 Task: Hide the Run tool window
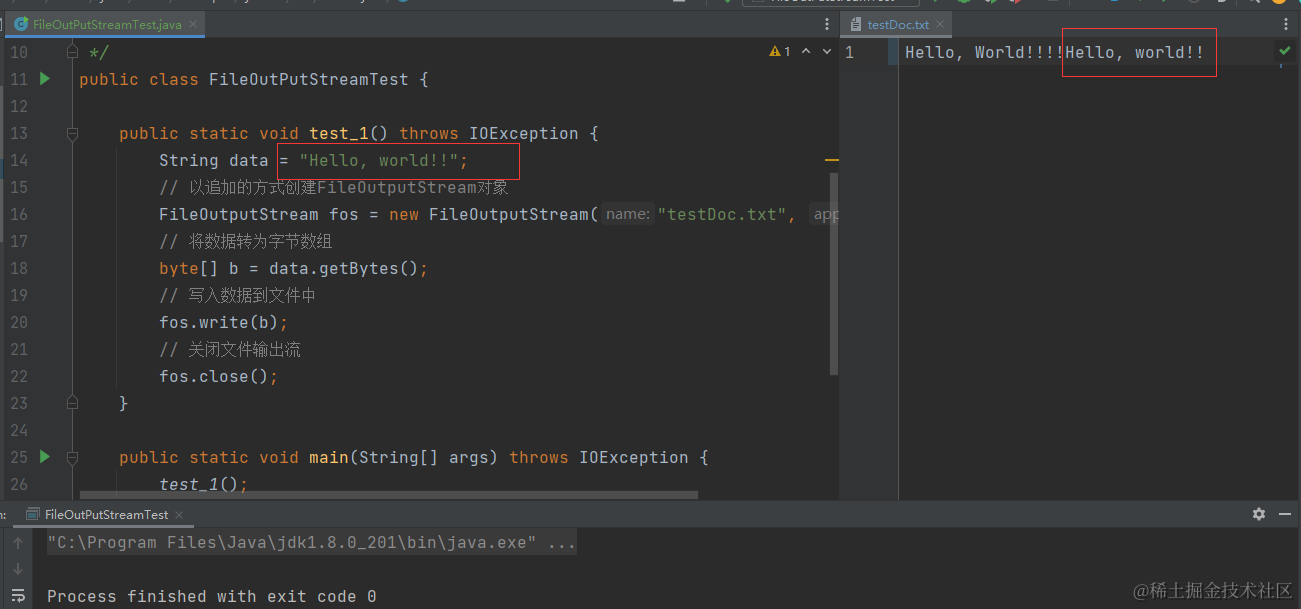tap(1286, 514)
